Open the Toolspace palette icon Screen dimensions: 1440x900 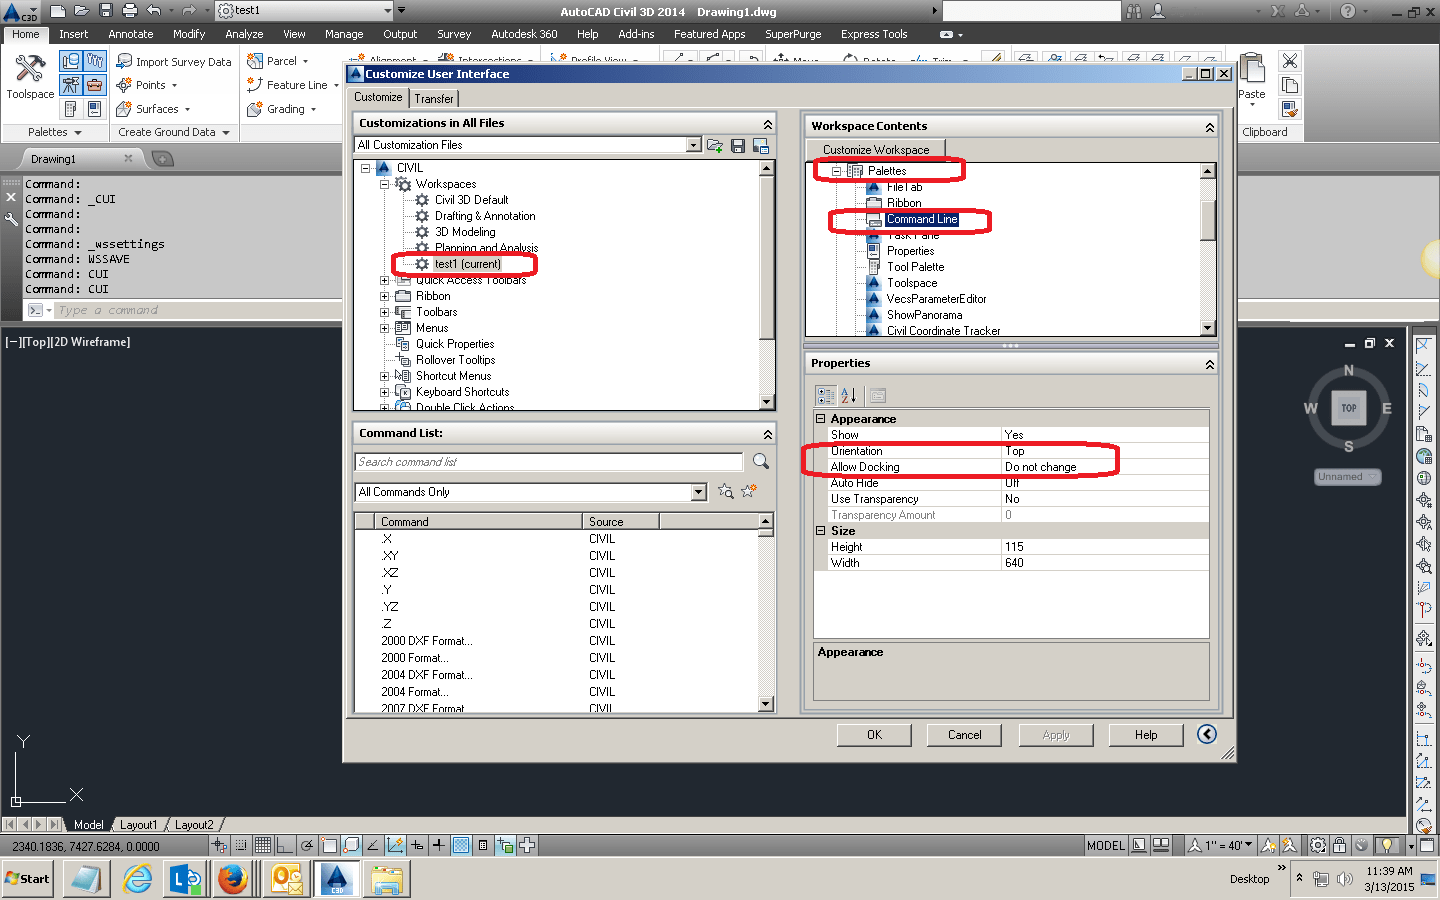coord(30,76)
